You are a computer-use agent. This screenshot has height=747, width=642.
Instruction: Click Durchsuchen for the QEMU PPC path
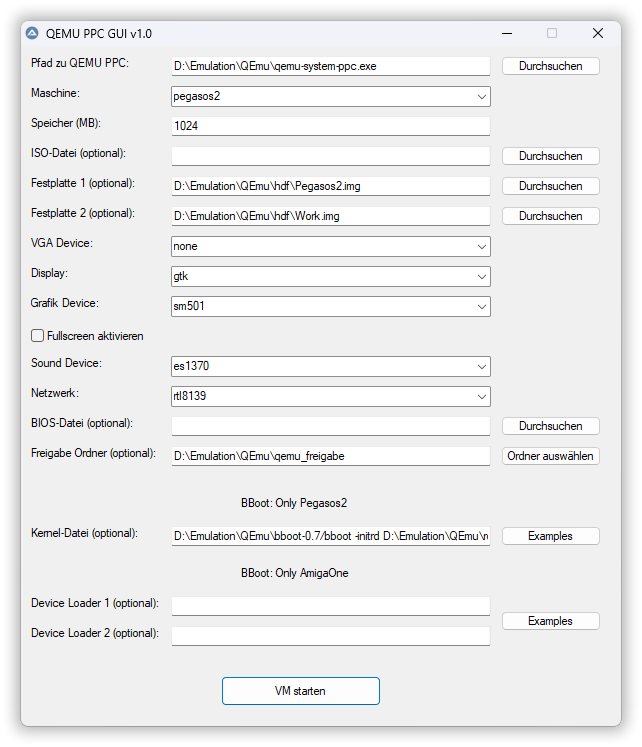click(x=550, y=66)
